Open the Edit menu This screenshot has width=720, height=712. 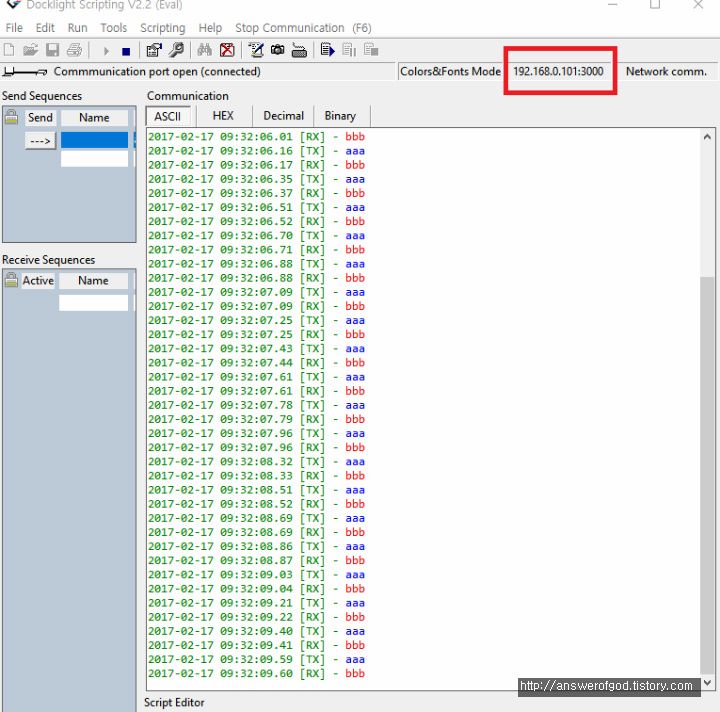(x=45, y=28)
